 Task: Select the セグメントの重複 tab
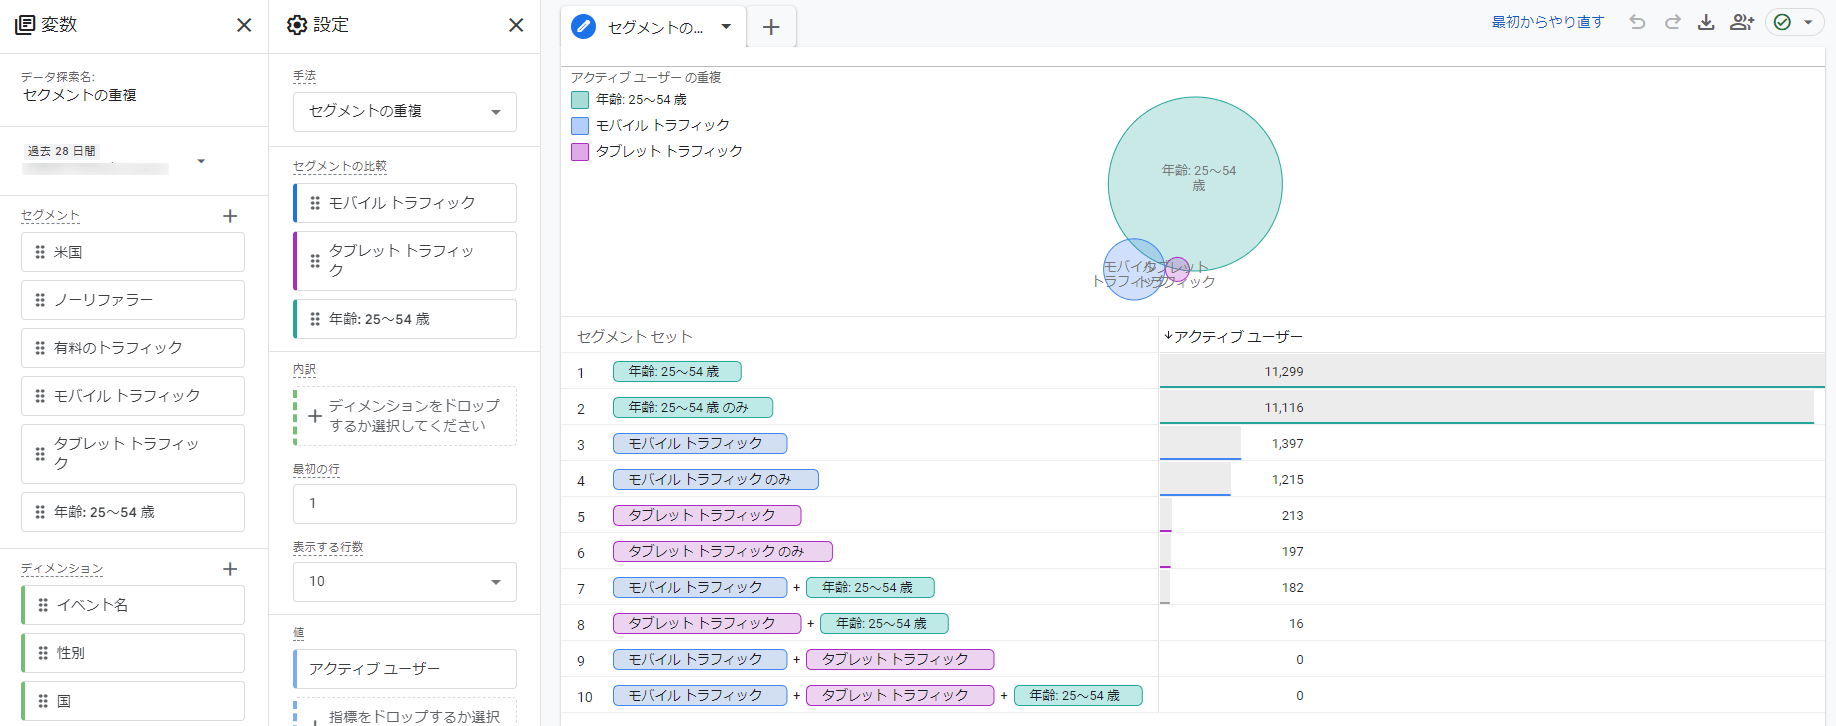(x=654, y=28)
